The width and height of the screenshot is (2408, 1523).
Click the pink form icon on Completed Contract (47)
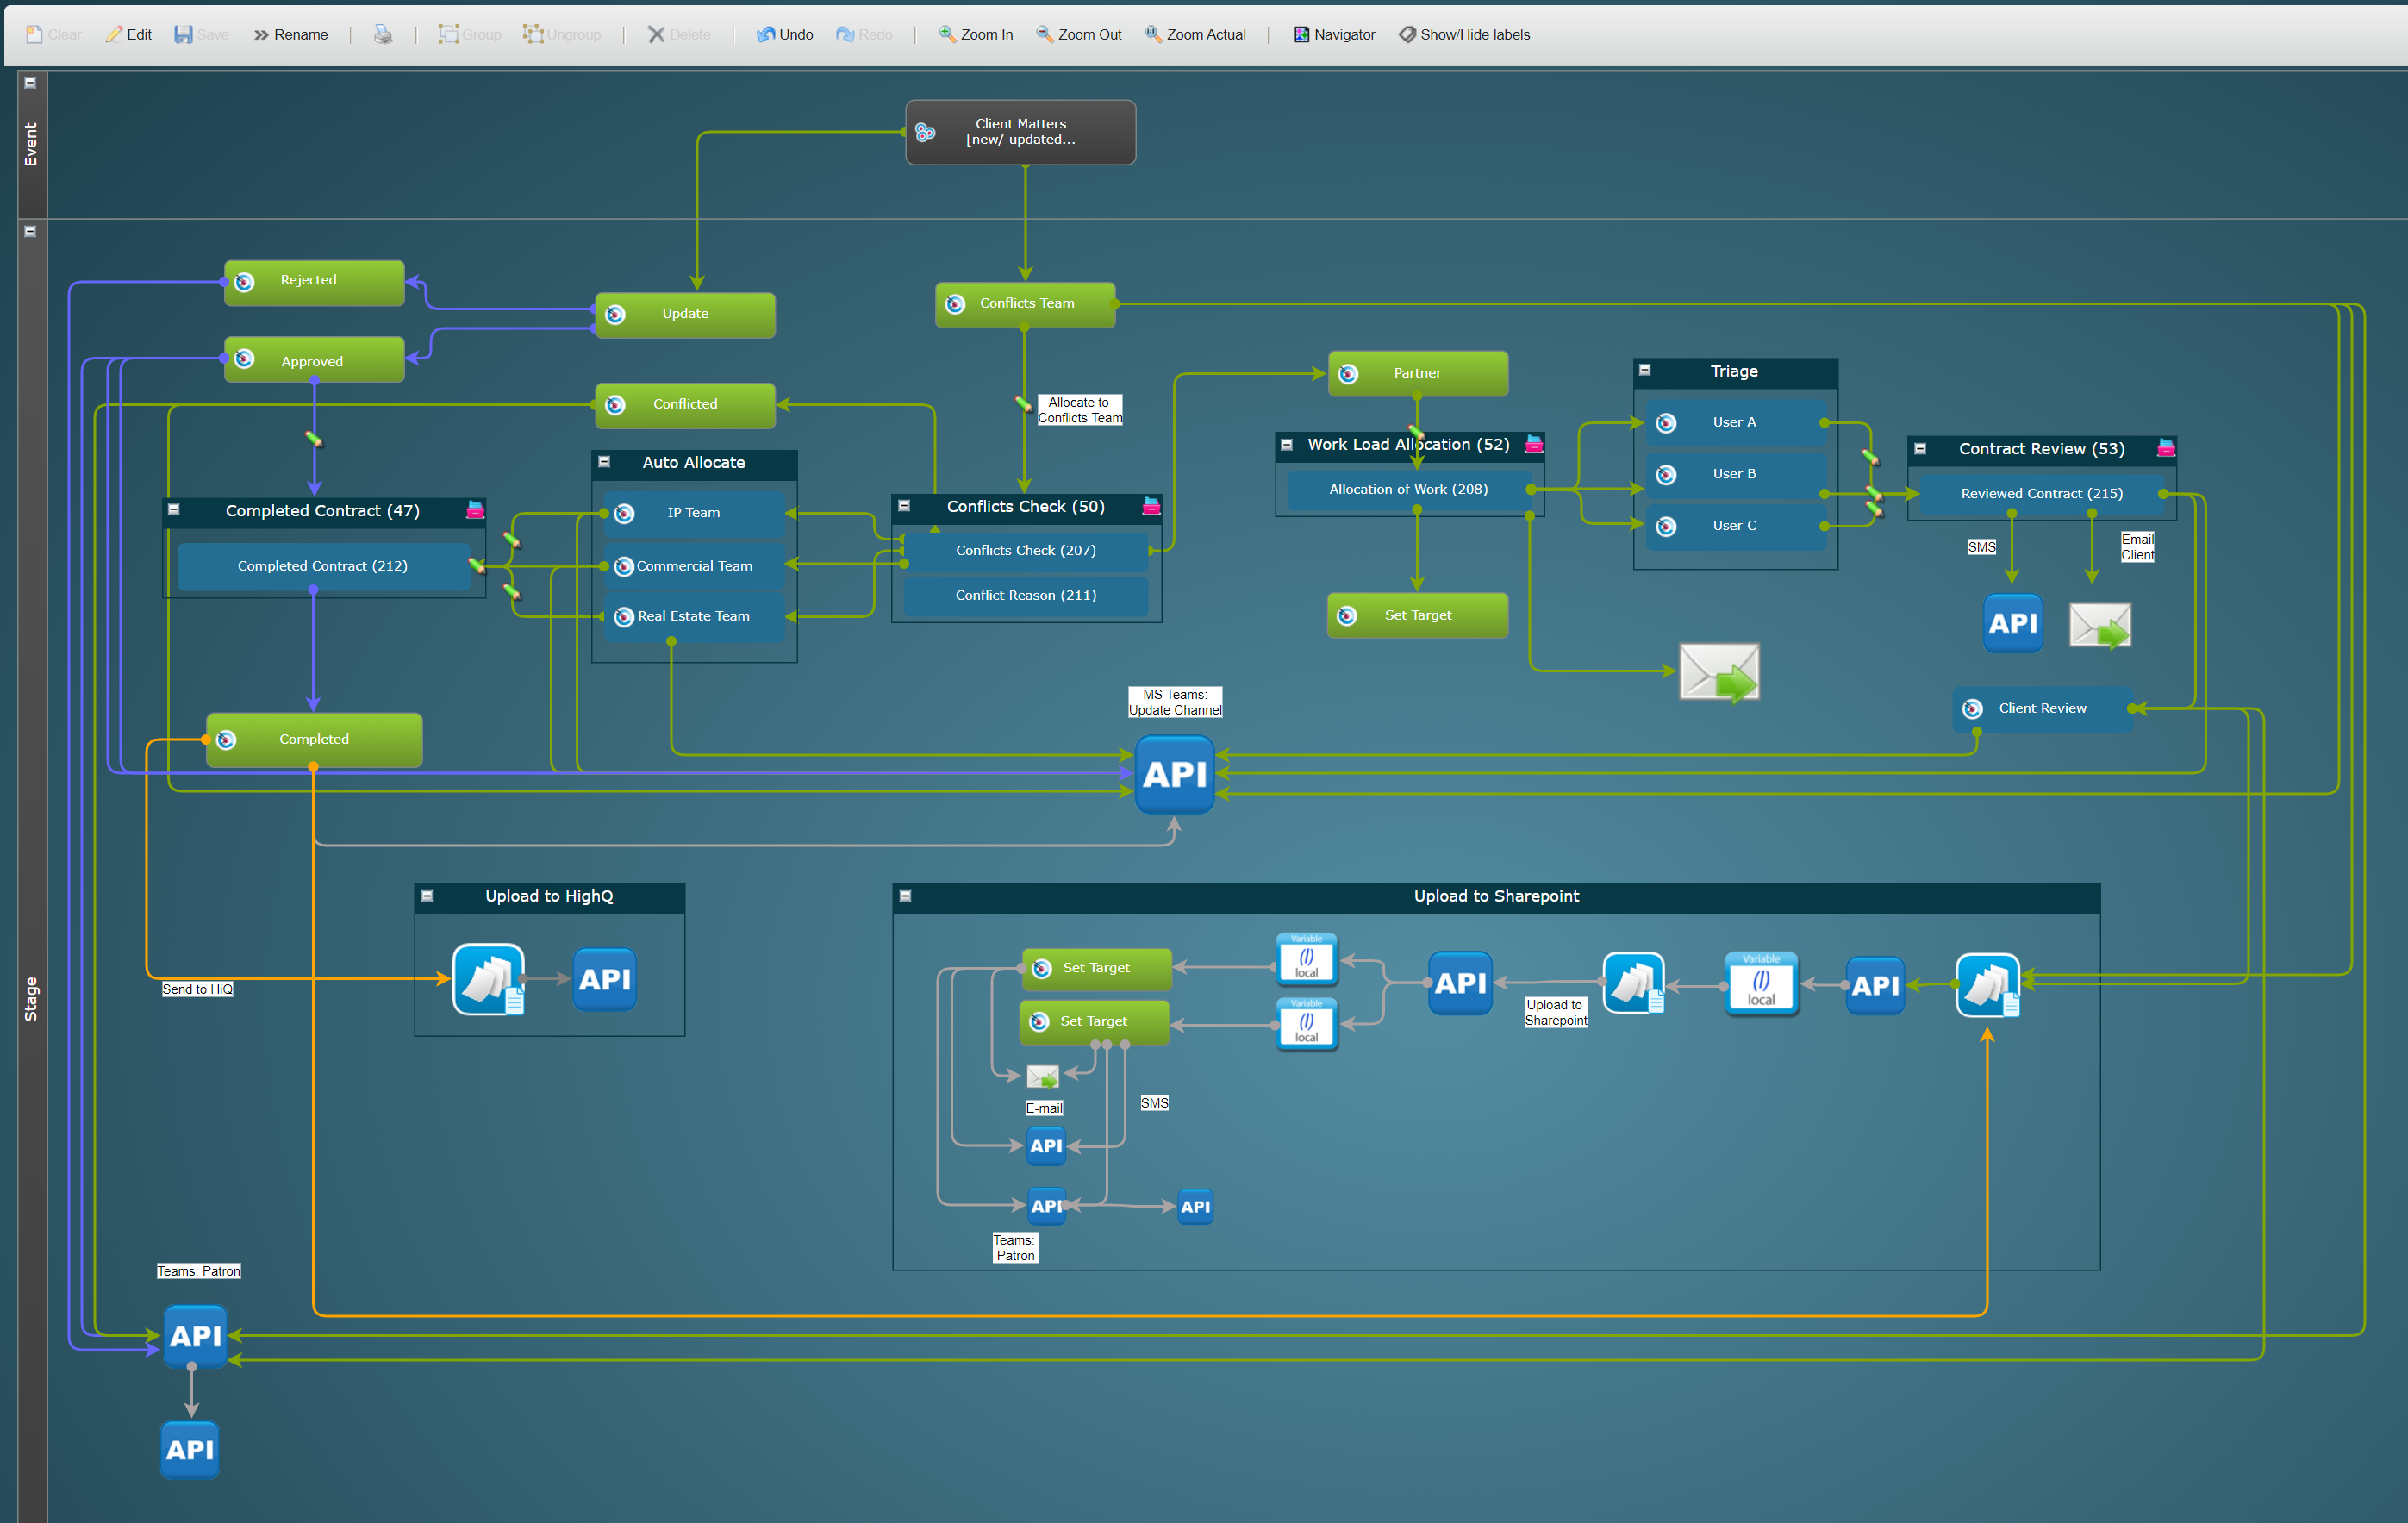click(x=475, y=510)
